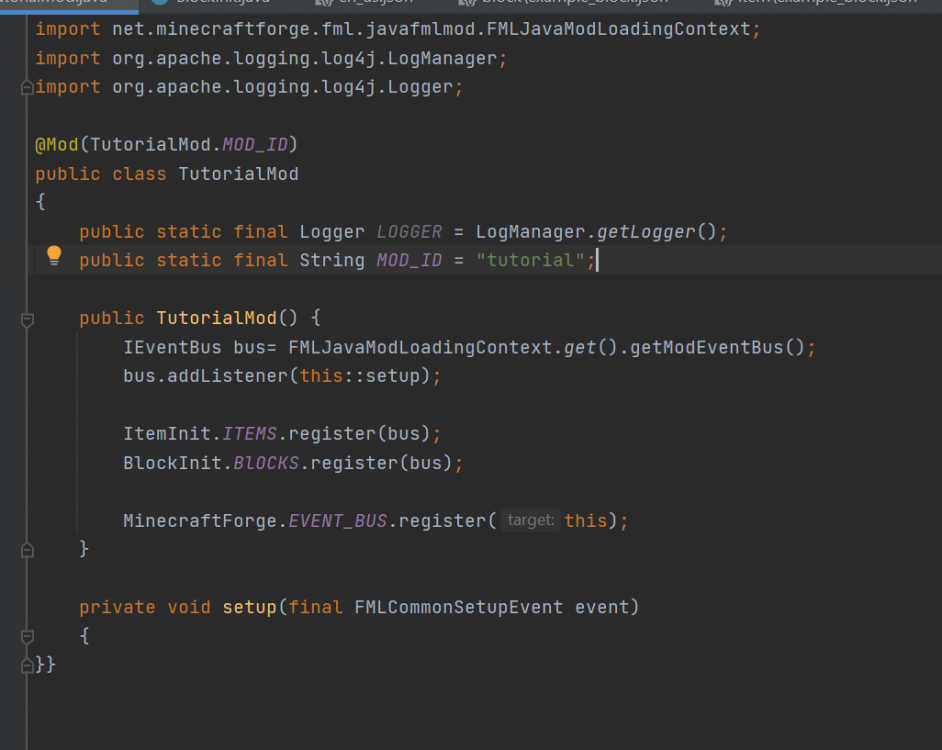
Task: Click the 'target:' parameter inlay hint
Action: (530, 520)
